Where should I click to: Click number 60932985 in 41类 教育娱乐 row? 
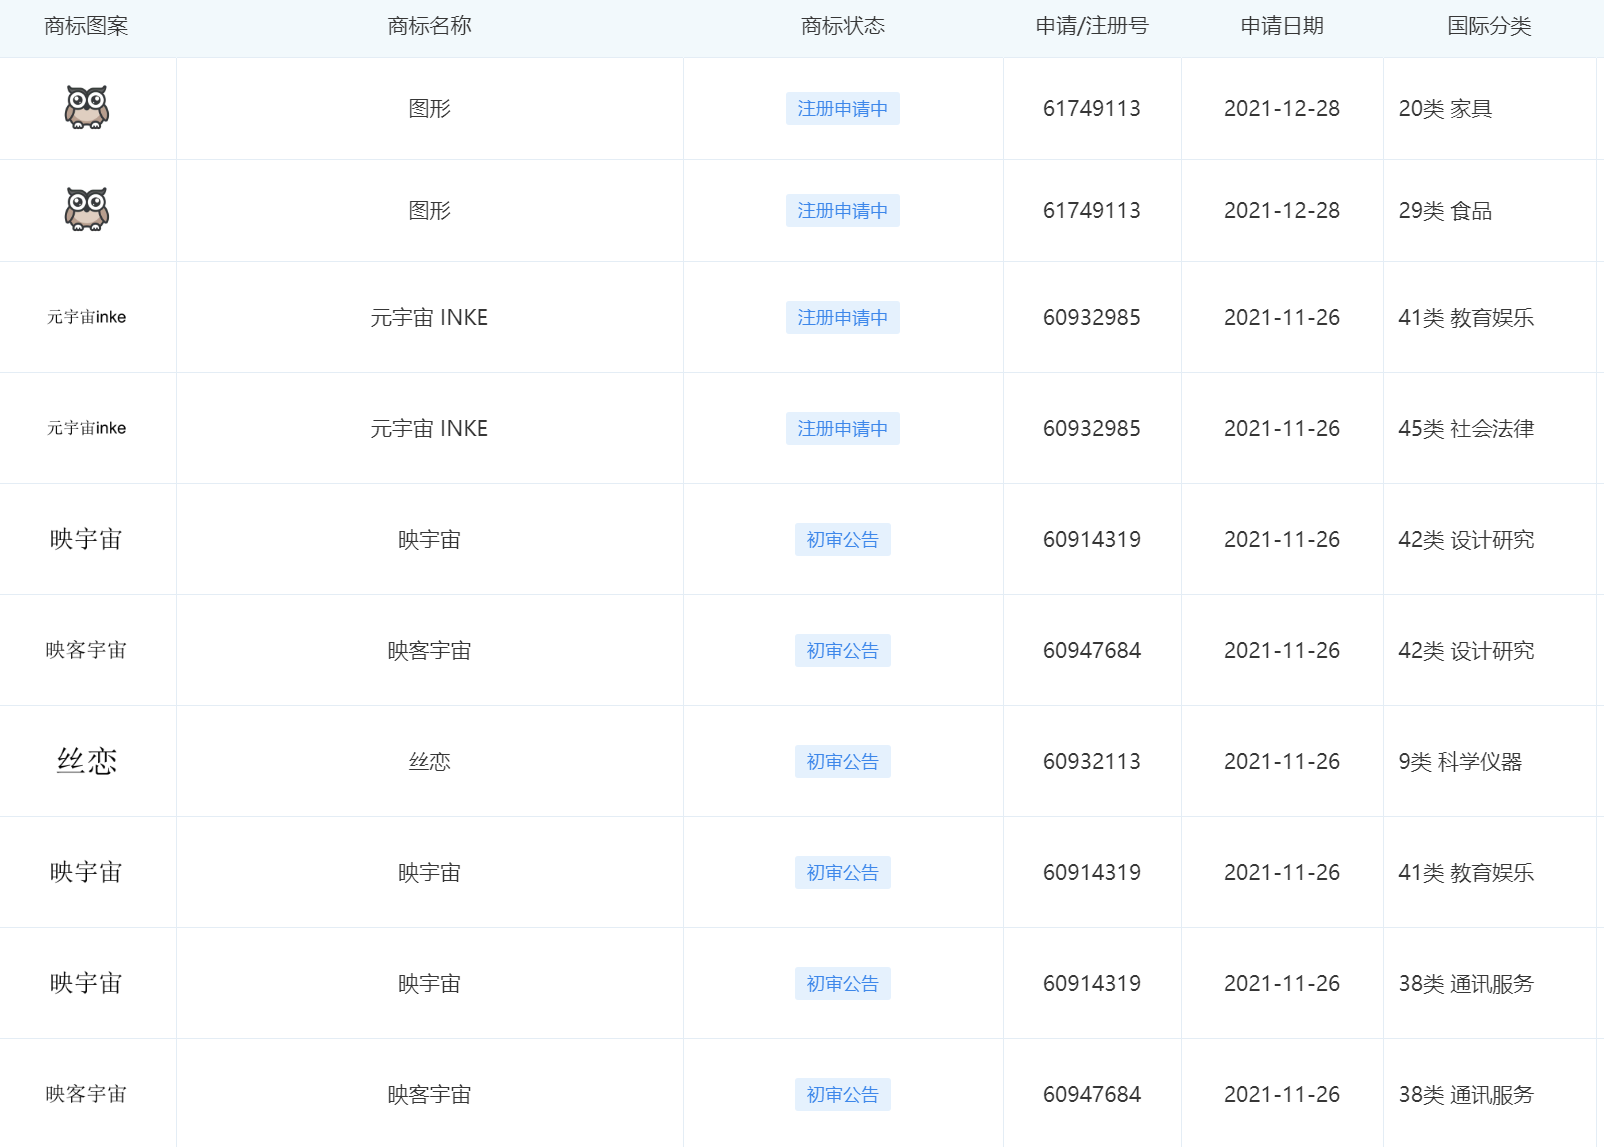[1092, 317]
